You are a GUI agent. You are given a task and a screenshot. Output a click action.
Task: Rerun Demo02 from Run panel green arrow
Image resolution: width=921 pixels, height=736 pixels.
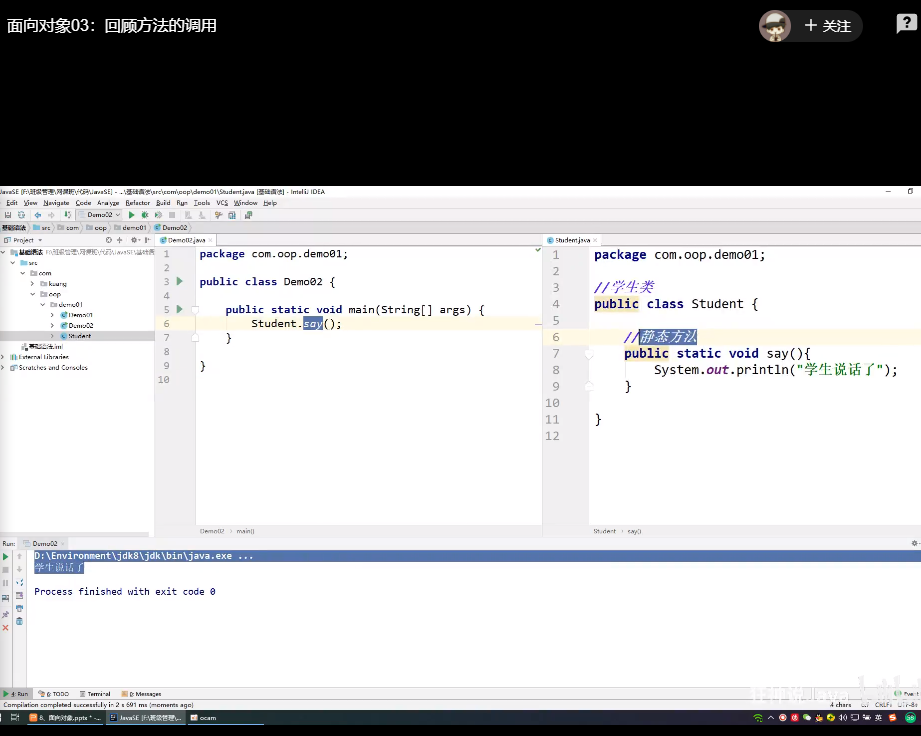5,556
